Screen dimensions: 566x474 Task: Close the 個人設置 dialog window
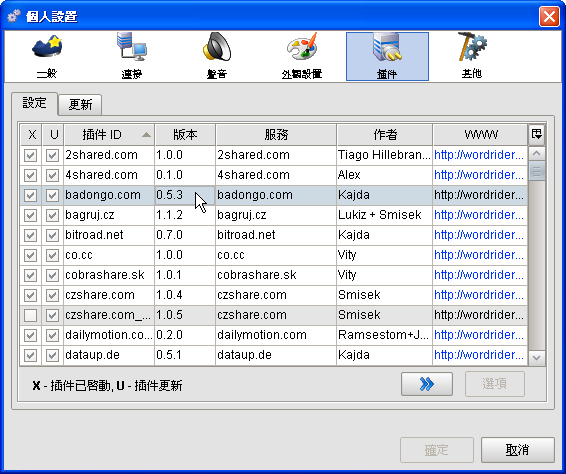549,16
